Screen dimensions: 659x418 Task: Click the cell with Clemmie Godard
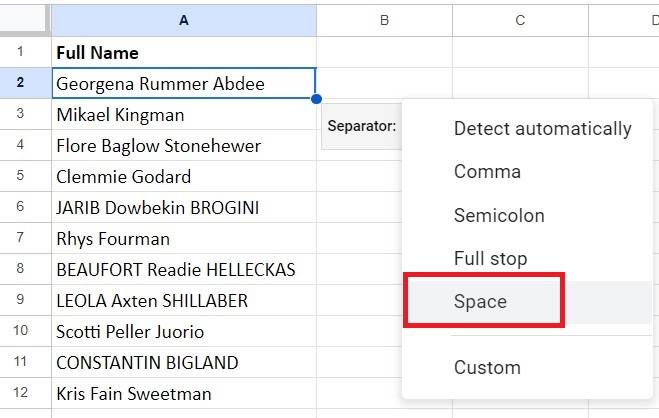(184, 177)
